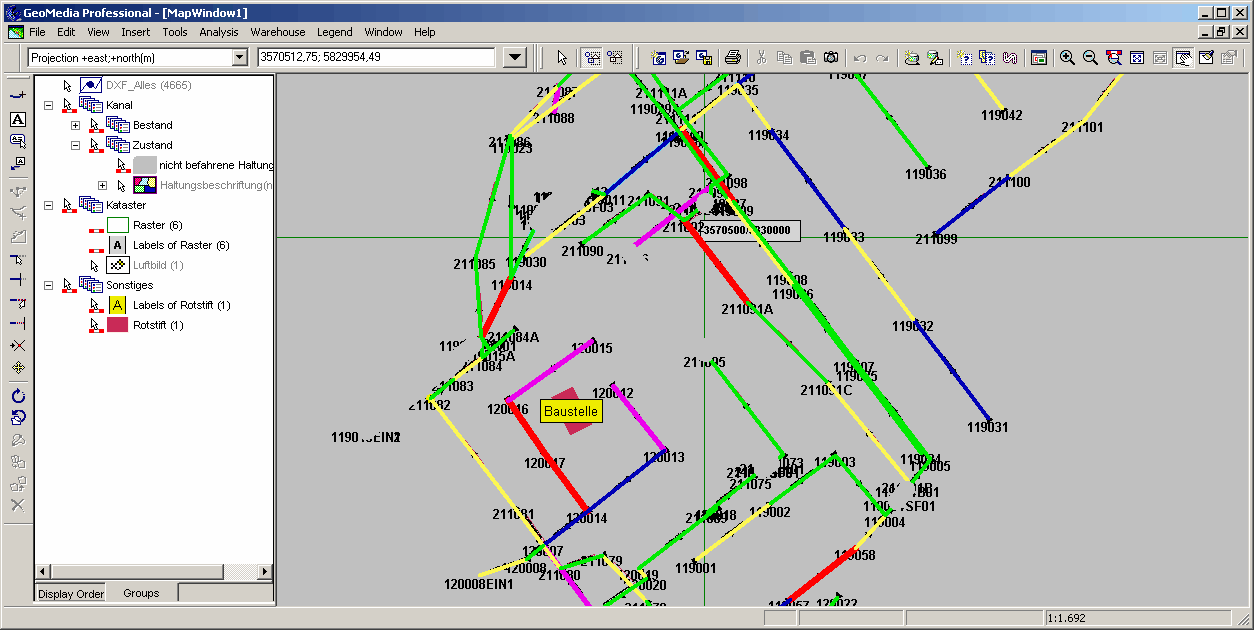Click the Move (four-arrow) tool
The image size is (1254, 630).
[x=17, y=367]
